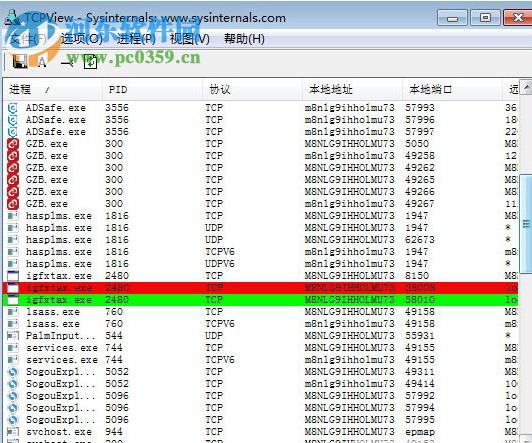This screenshot has width=532, height=443.
Task: Click hasplms.exe icon on port 62673 row
Action: click(x=13, y=240)
